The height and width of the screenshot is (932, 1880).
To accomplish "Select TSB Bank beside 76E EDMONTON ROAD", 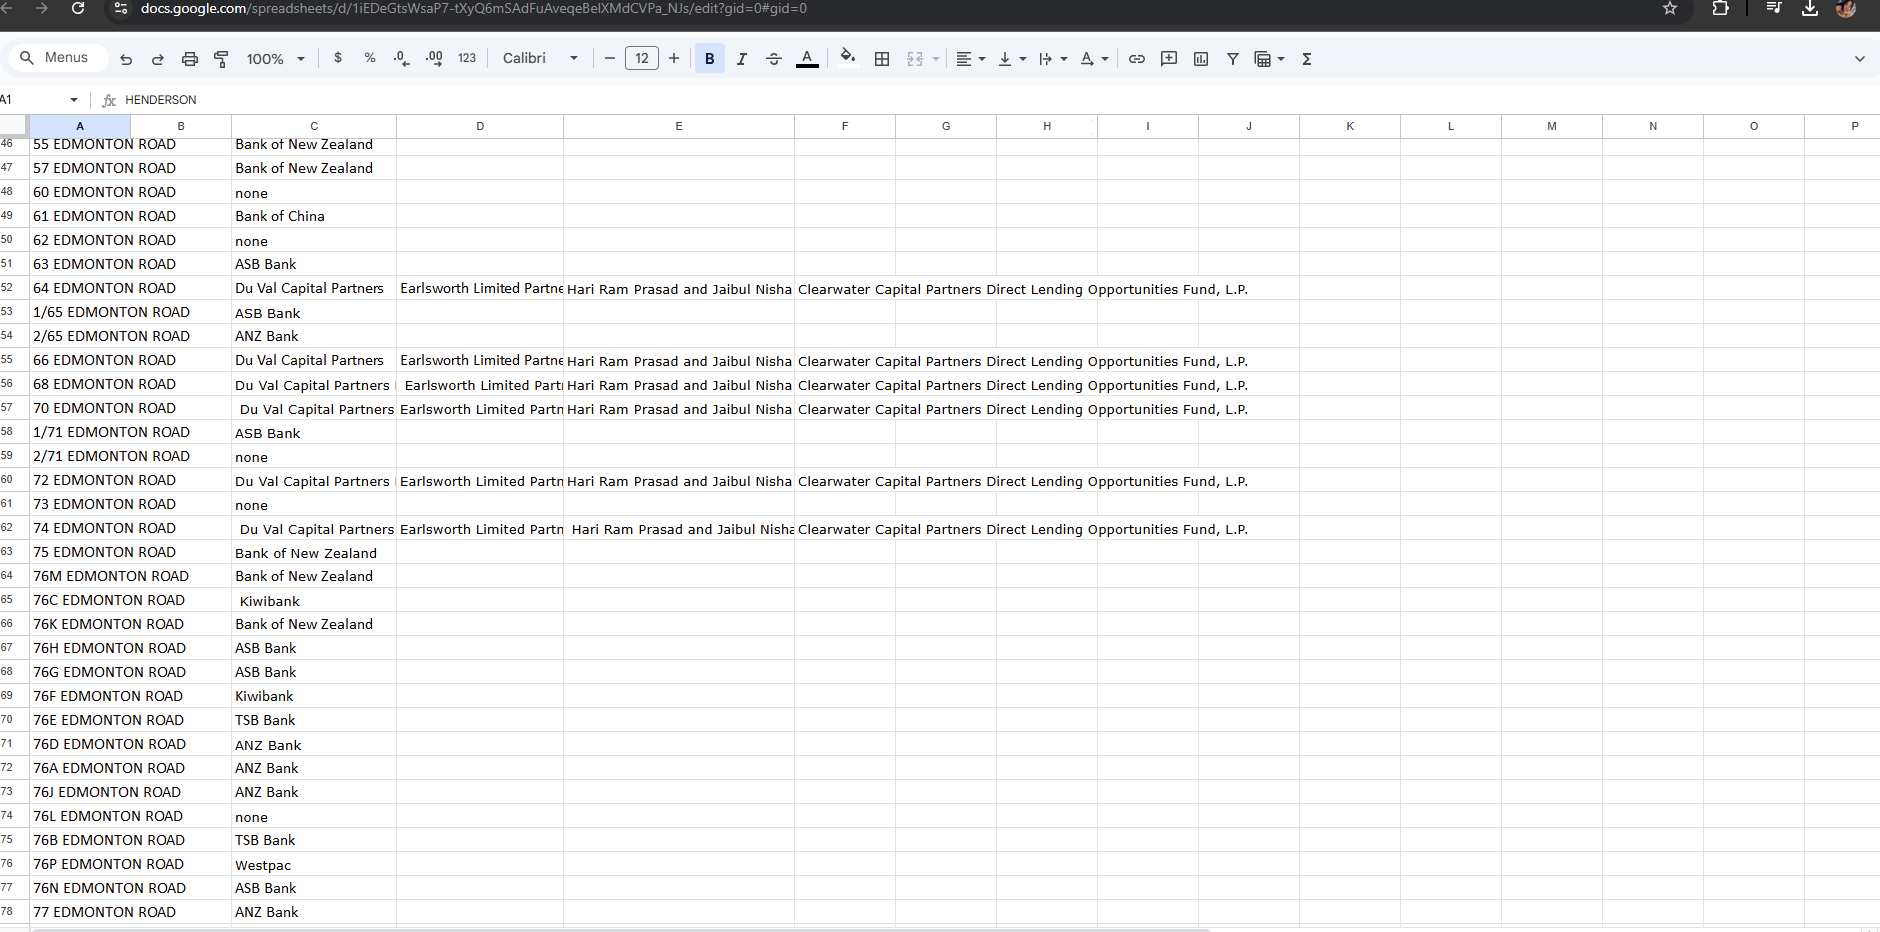I will point(314,720).
